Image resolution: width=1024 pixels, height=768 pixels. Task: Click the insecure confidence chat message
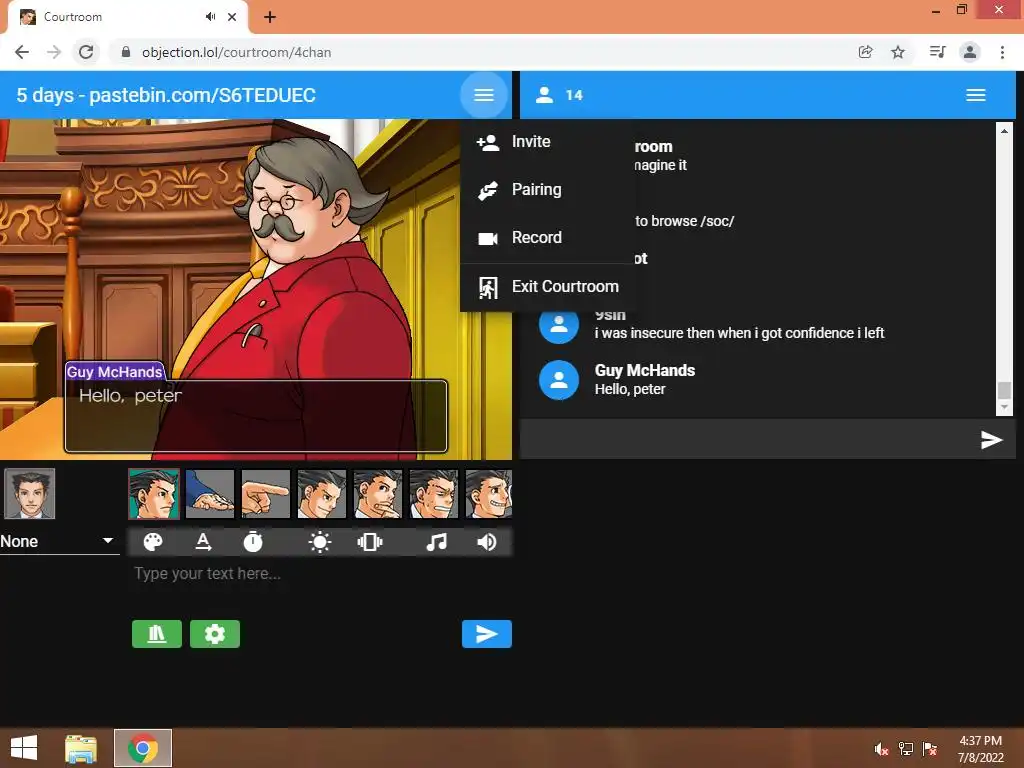(x=739, y=333)
